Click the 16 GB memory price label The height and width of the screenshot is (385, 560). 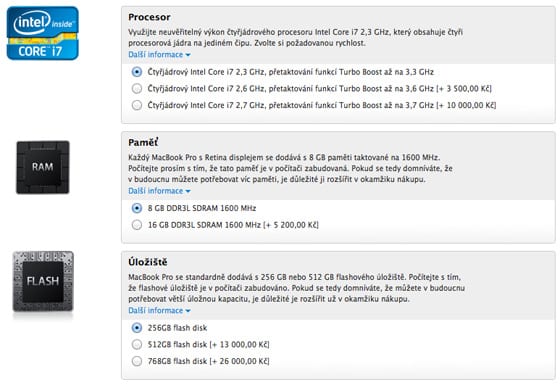[x=291, y=225]
